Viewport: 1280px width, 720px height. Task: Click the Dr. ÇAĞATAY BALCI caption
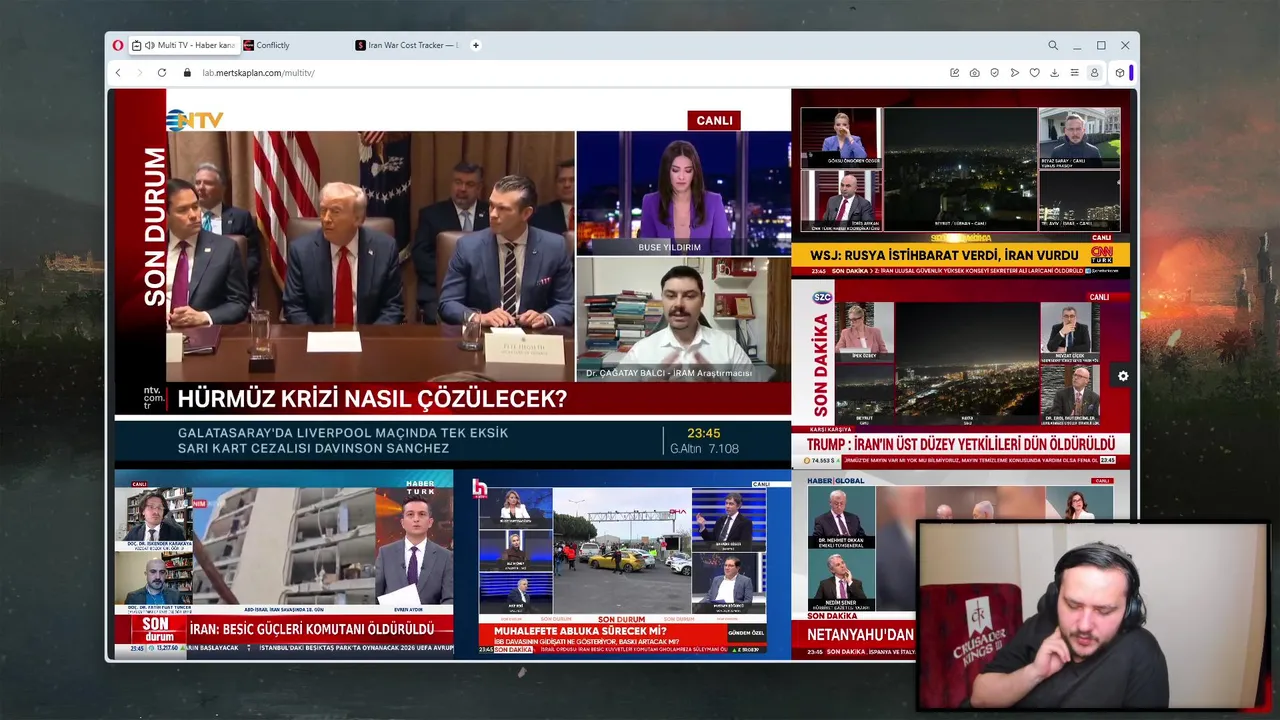(x=668, y=373)
